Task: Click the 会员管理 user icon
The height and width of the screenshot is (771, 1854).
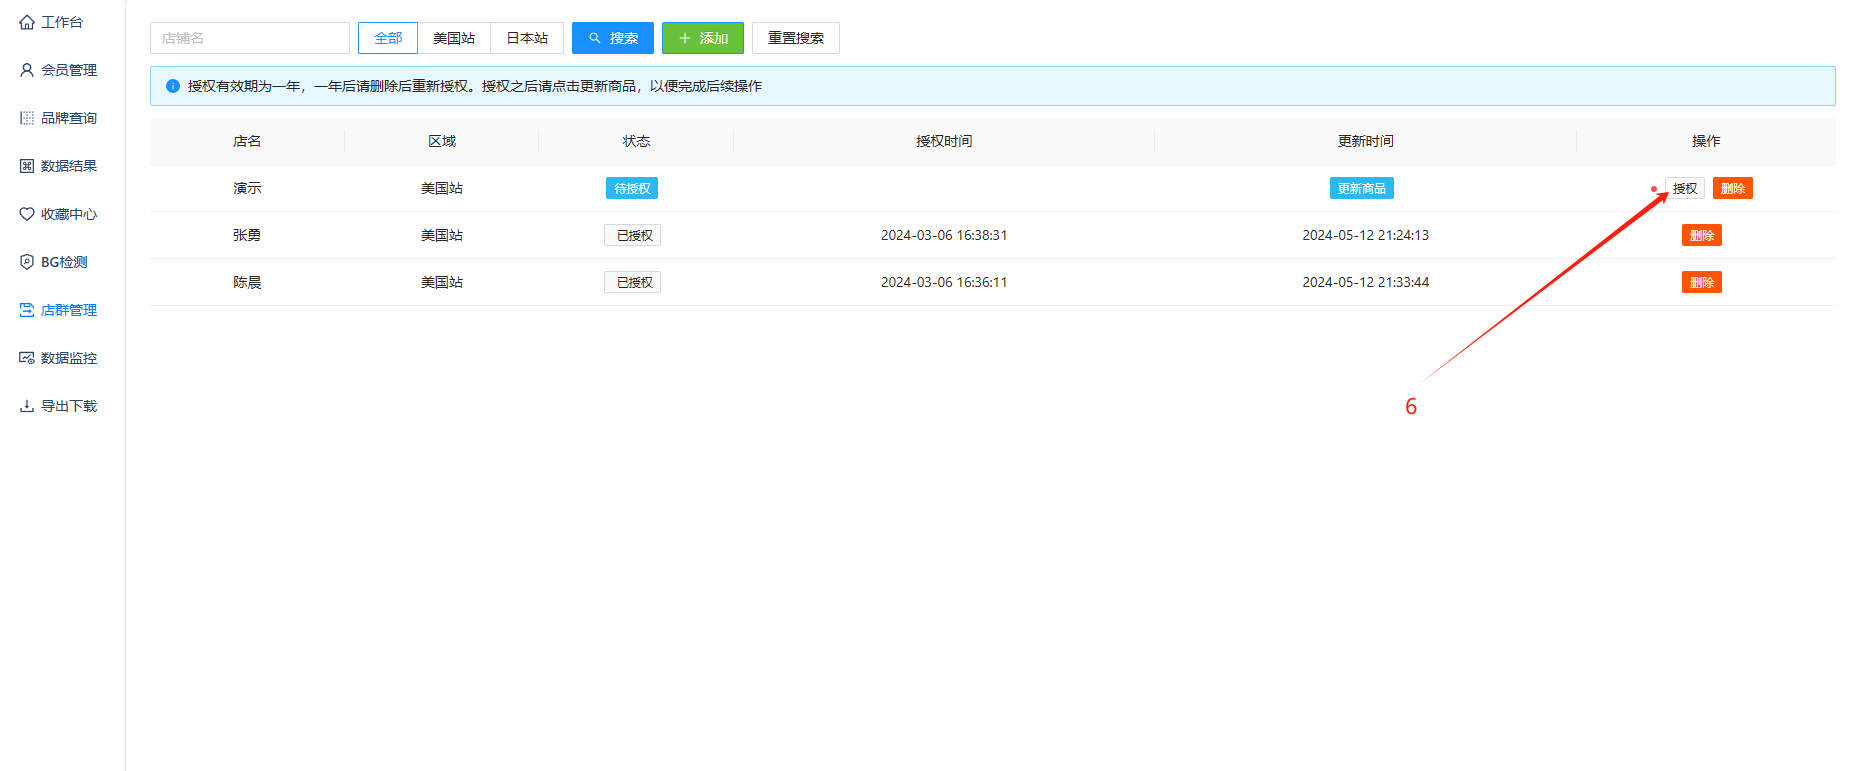Action: [x=27, y=70]
